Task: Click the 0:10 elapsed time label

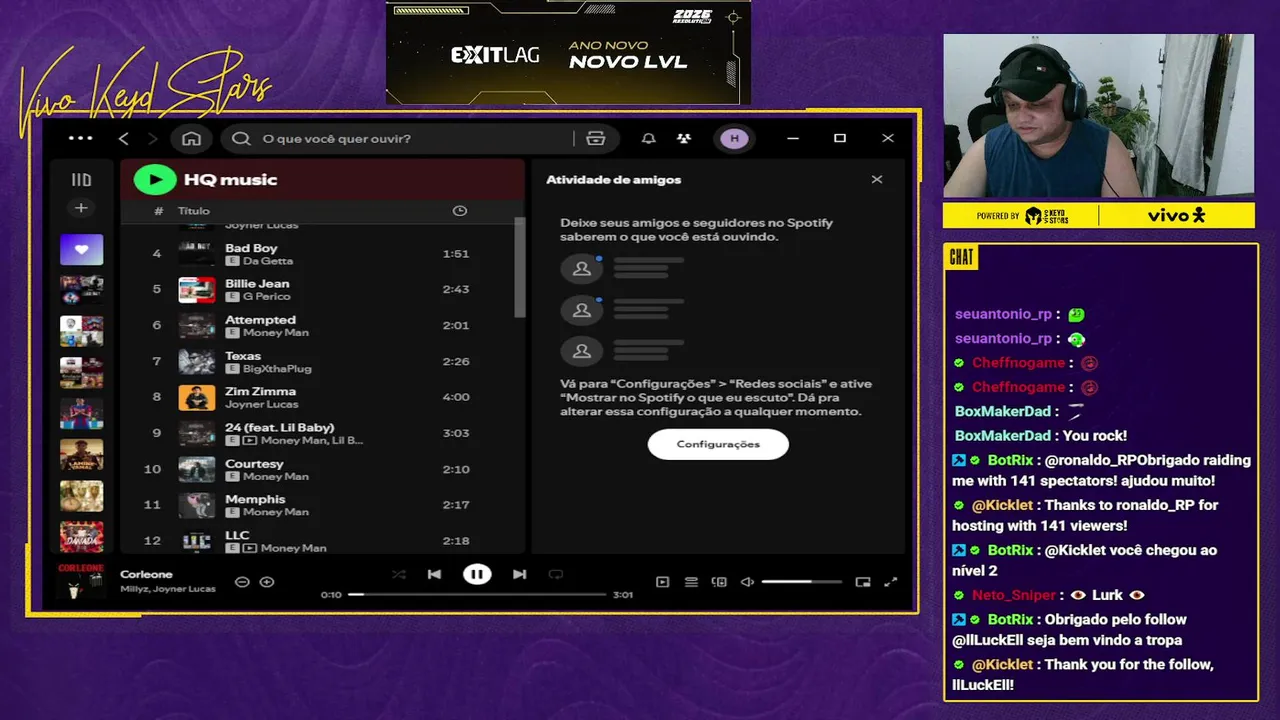Action: pos(331,595)
